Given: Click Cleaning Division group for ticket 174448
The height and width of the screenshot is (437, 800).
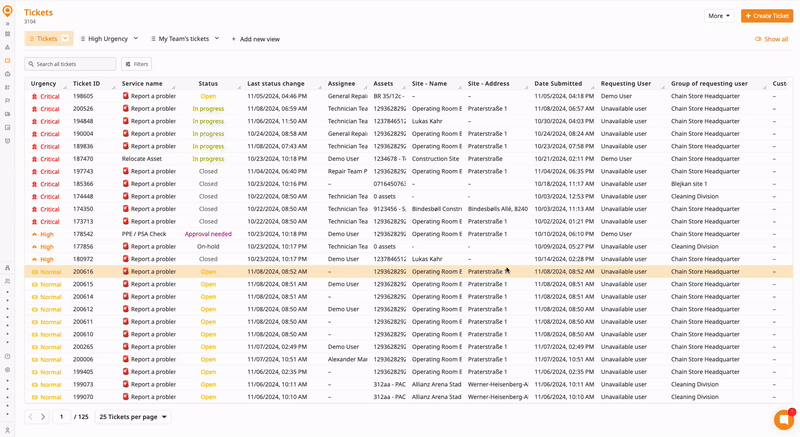Looking at the screenshot, I should (x=694, y=196).
